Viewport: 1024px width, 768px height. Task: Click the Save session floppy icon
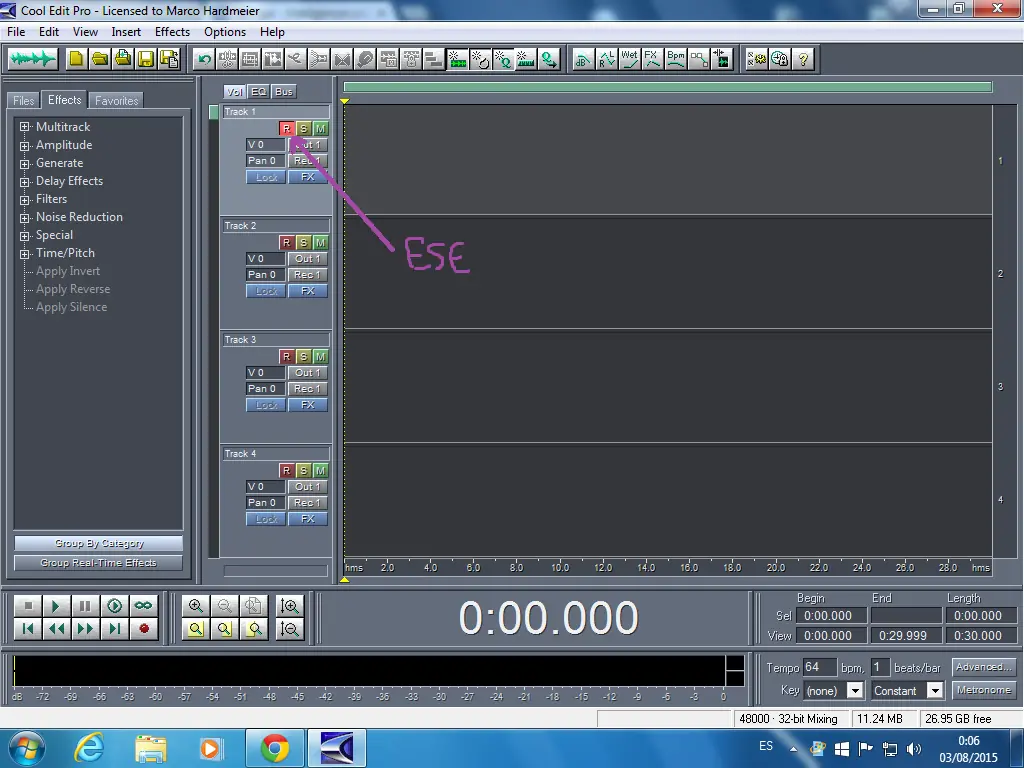[x=146, y=59]
